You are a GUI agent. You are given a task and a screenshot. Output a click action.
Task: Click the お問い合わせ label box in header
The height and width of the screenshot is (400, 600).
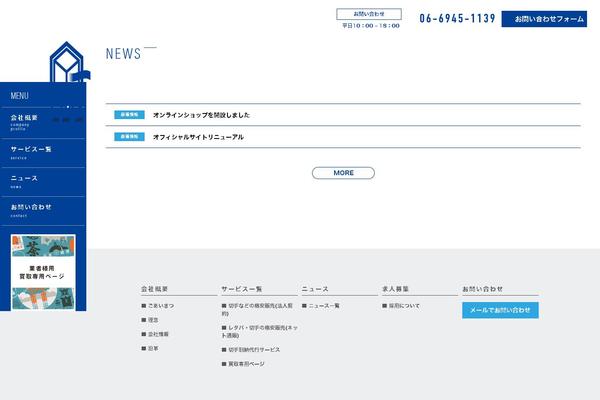369,14
